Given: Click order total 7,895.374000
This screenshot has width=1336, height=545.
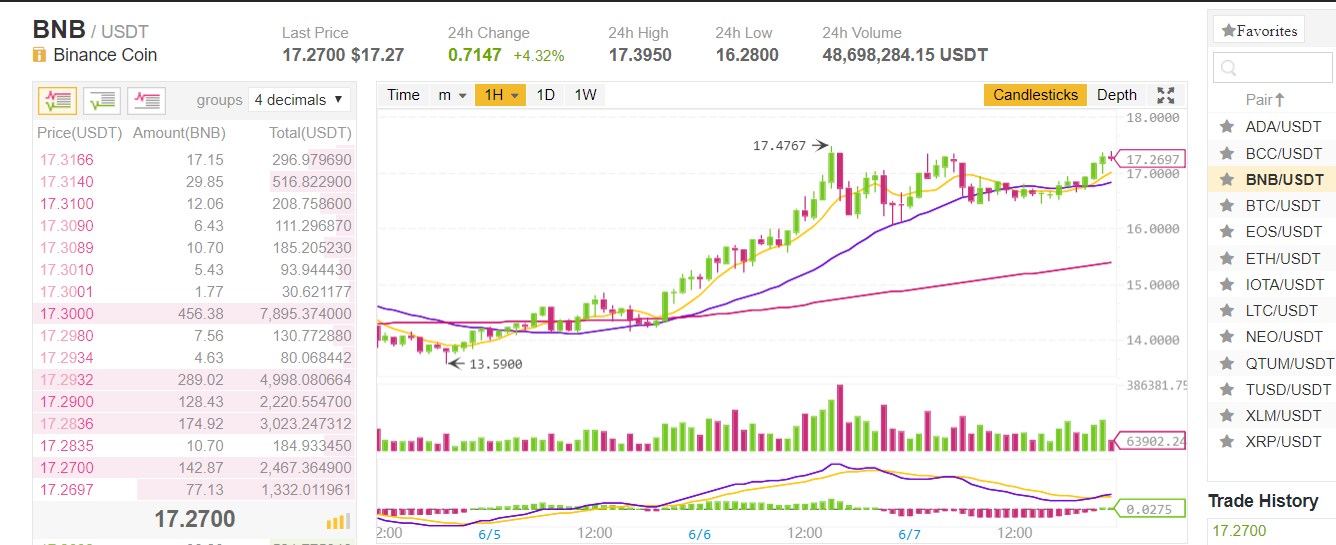Looking at the screenshot, I should 304,314.
